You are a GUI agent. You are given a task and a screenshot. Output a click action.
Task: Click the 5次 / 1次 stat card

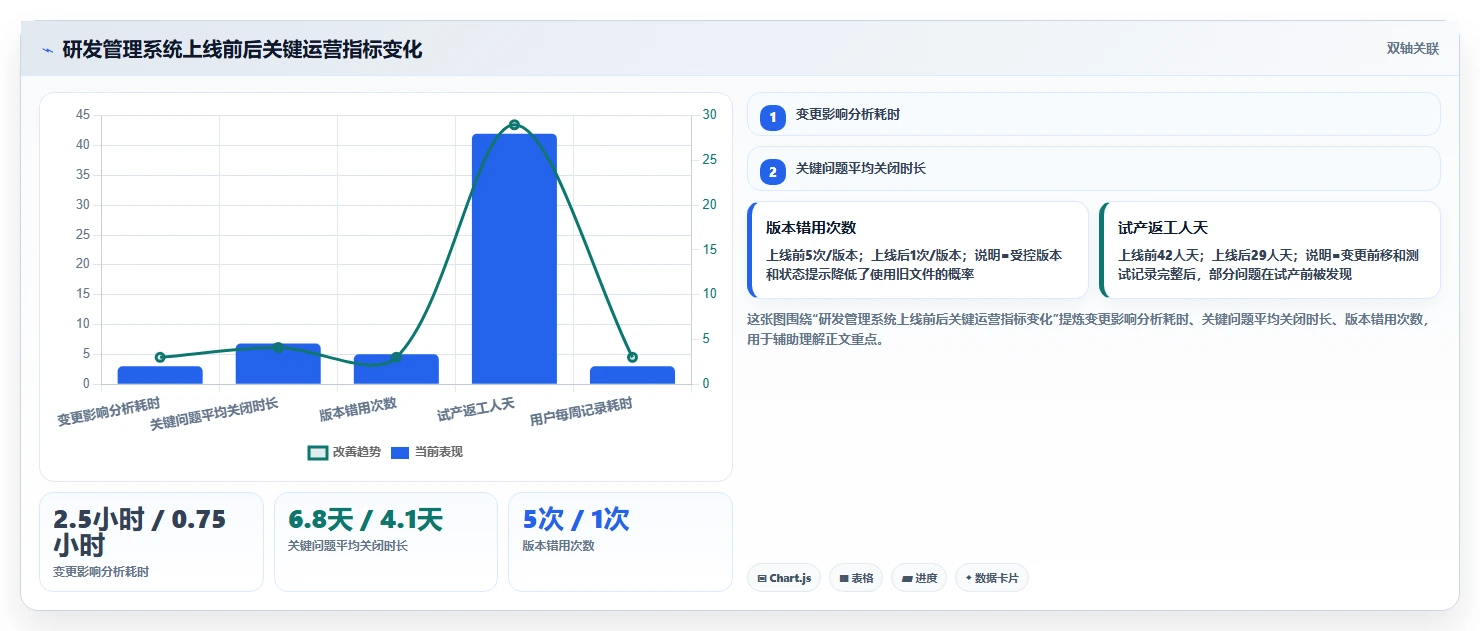tap(620, 542)
